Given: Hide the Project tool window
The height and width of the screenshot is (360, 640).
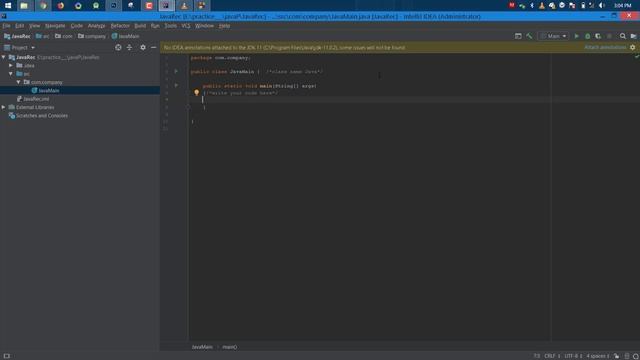Looking at the screenshot, I should click(x=153, y=47).
